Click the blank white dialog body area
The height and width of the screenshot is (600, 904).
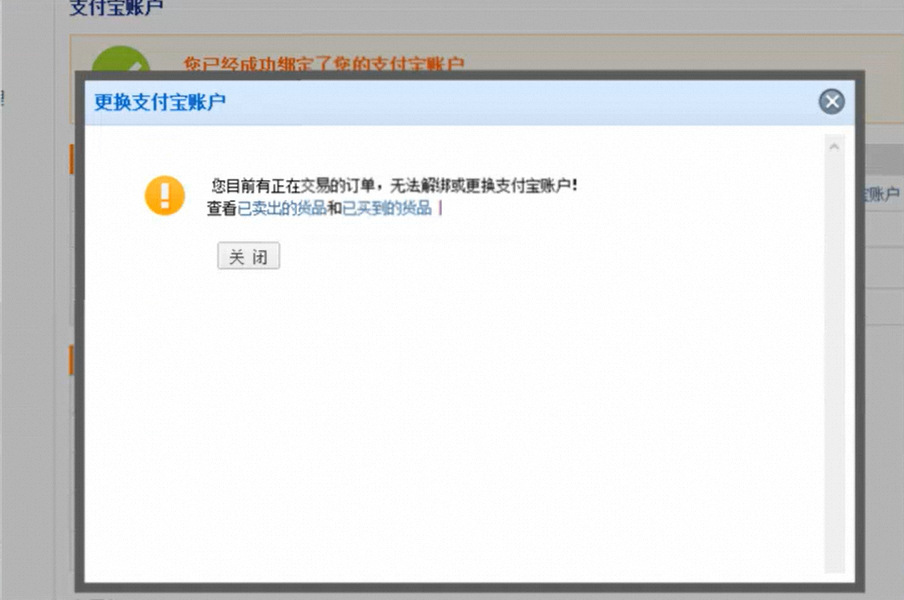click(450, 420)
